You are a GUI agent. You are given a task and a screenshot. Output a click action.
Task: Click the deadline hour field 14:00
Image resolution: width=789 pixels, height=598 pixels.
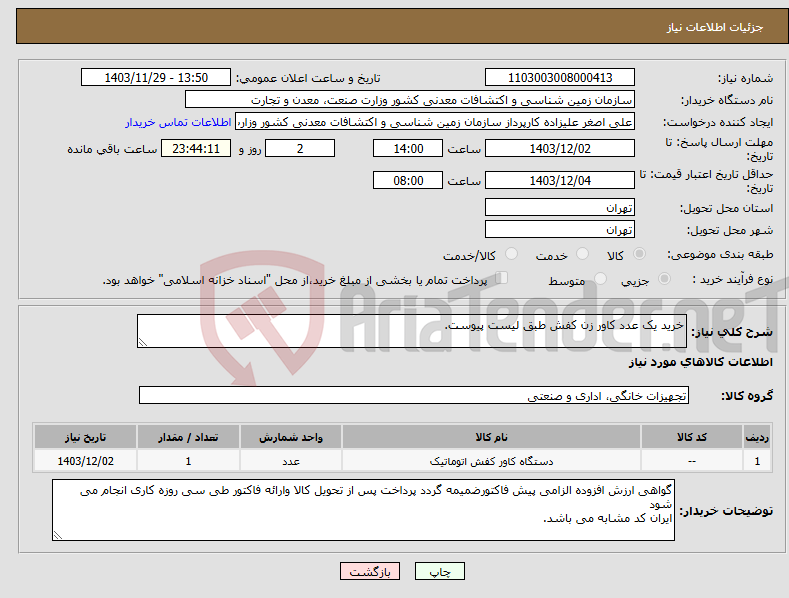(408, 148)
